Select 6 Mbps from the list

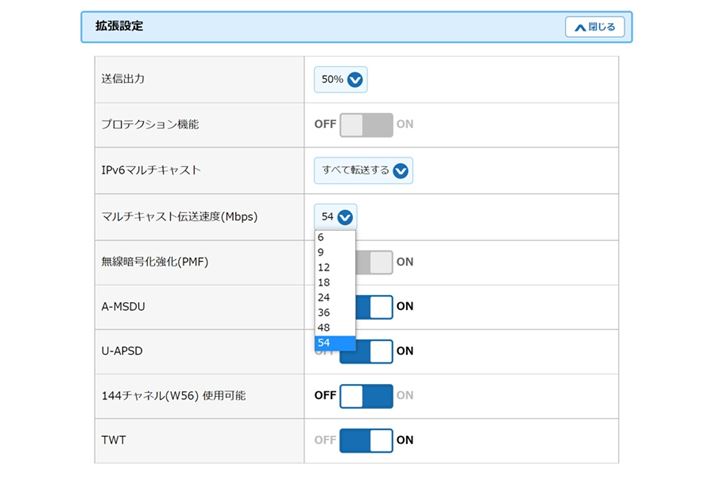pos(334,238)
